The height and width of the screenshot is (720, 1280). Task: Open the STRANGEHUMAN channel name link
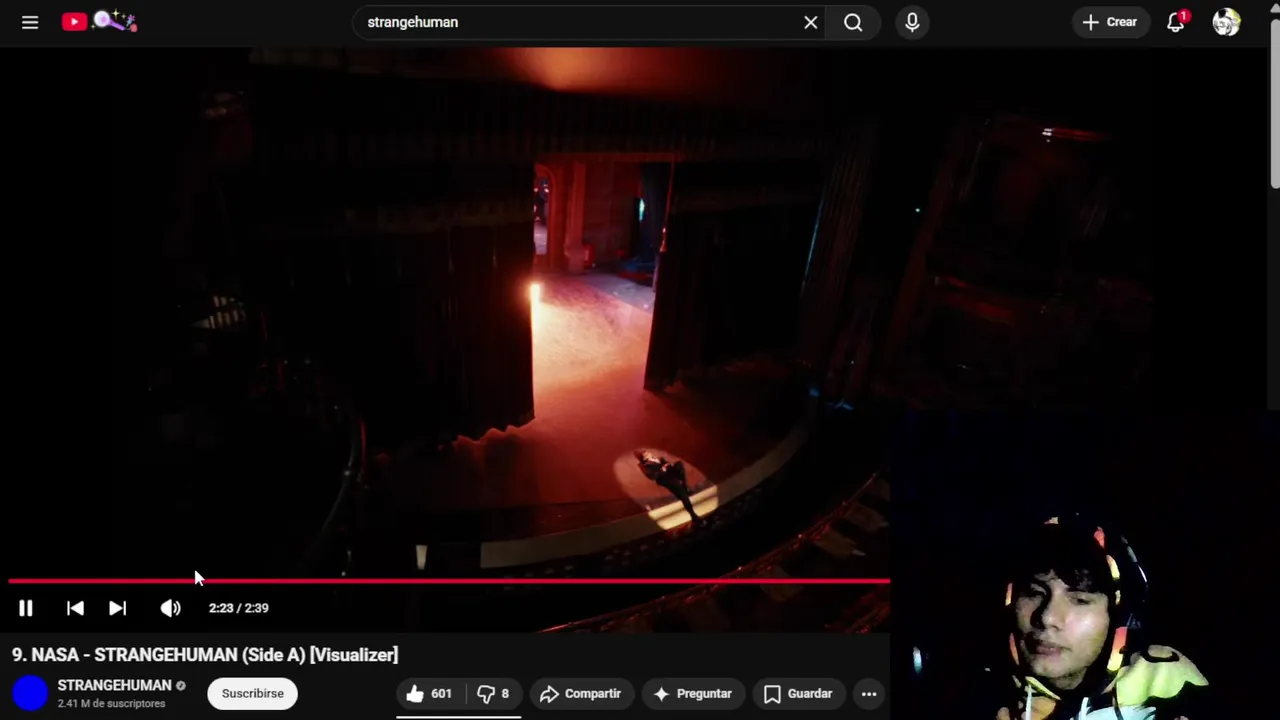tap(114, 685)
